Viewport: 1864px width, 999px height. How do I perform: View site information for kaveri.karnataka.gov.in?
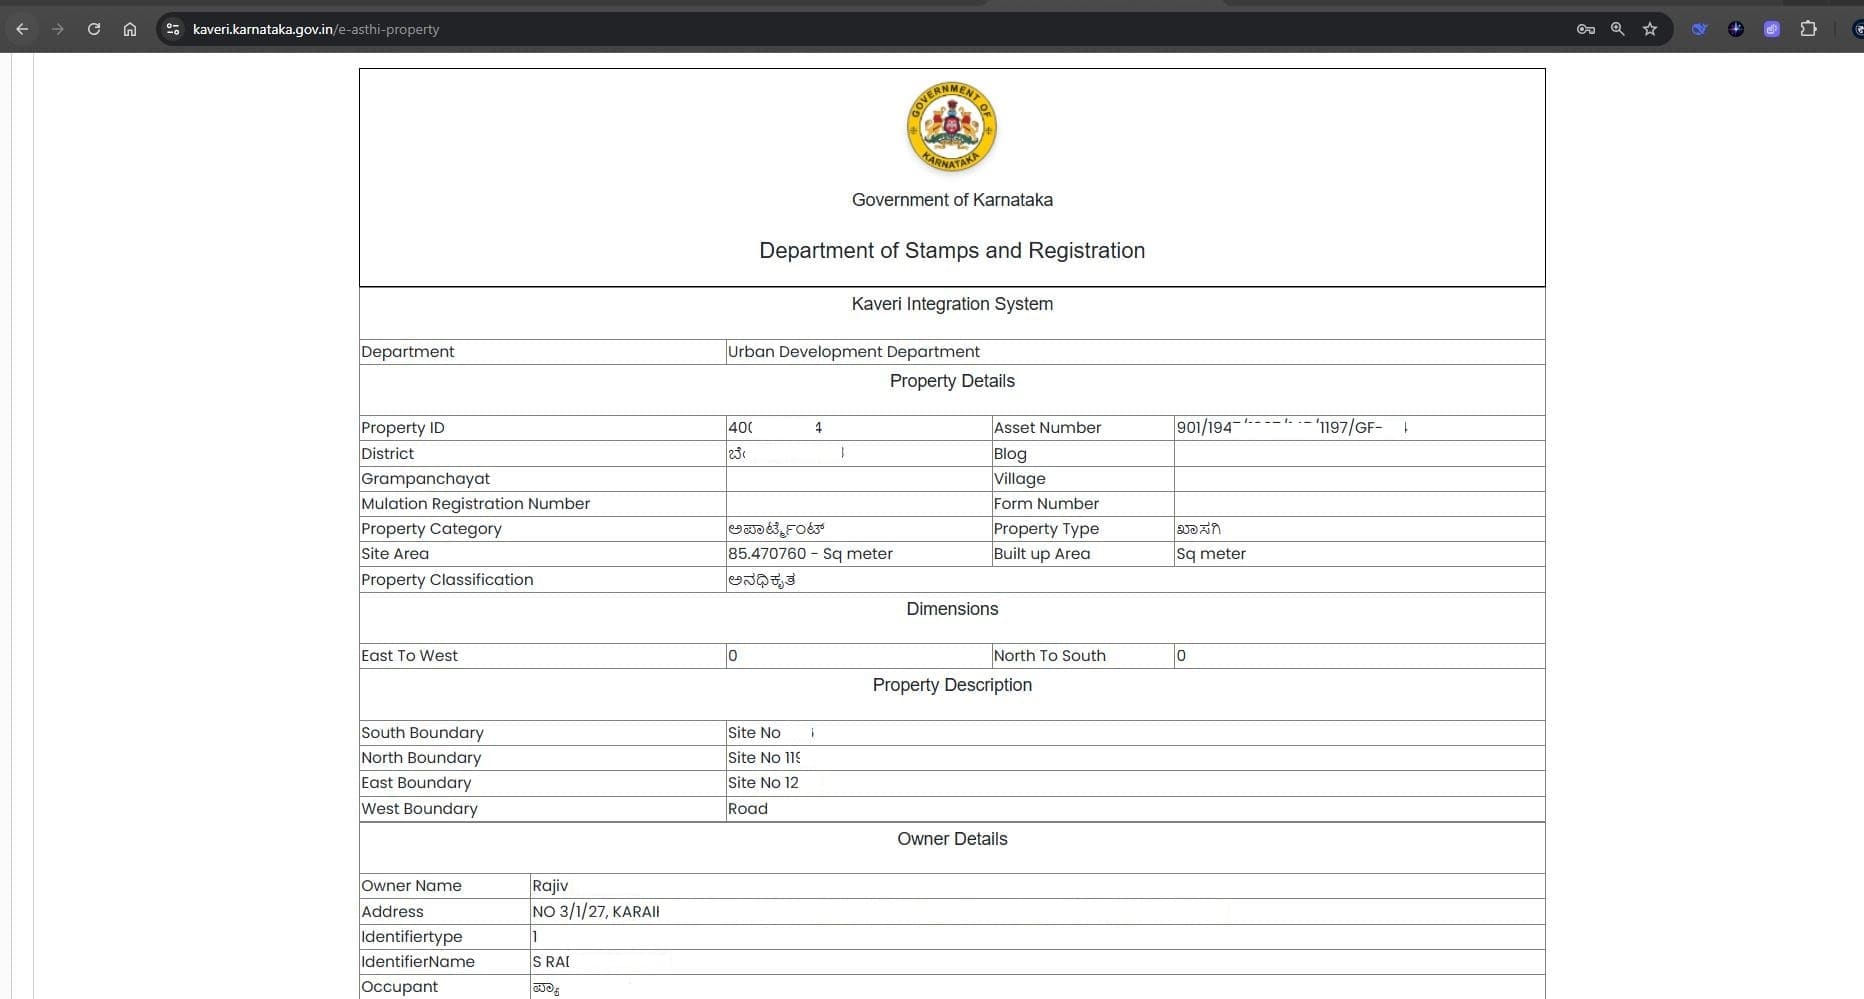[173, 29]
